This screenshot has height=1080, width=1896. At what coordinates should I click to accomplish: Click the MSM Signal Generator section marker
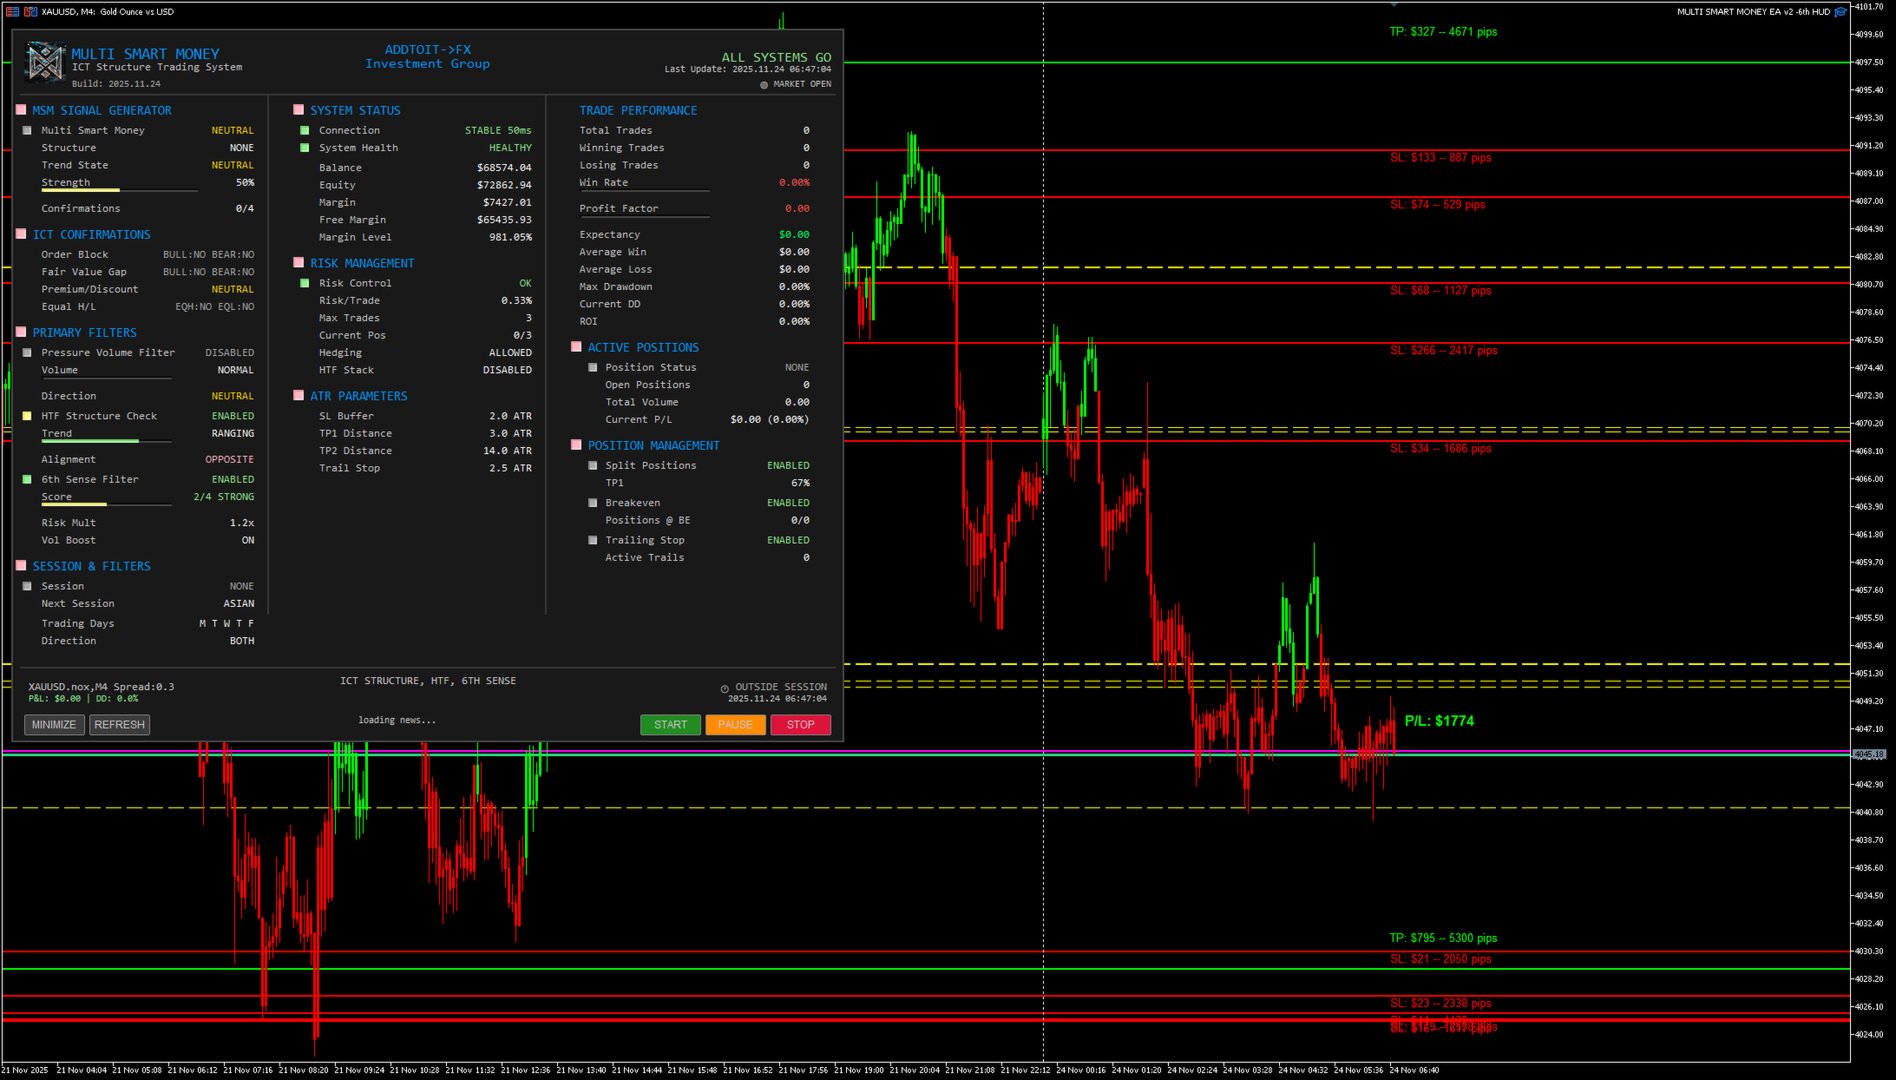[x=21, y=110]
